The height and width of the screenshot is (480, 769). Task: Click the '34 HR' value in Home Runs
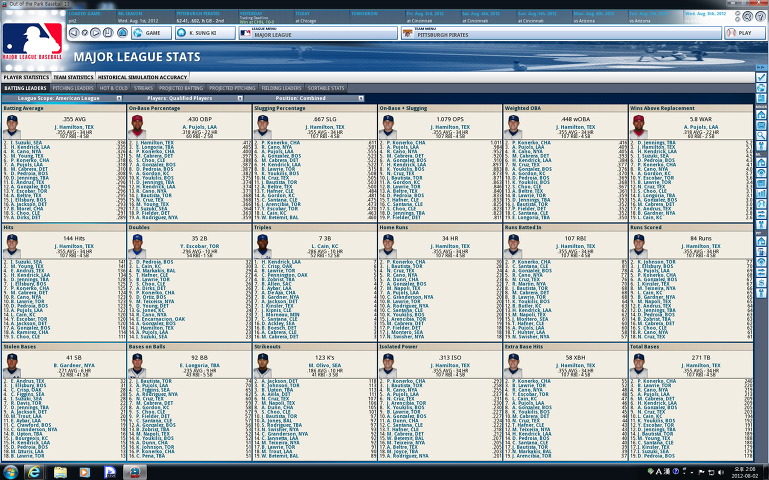click(x=450, y=238)
